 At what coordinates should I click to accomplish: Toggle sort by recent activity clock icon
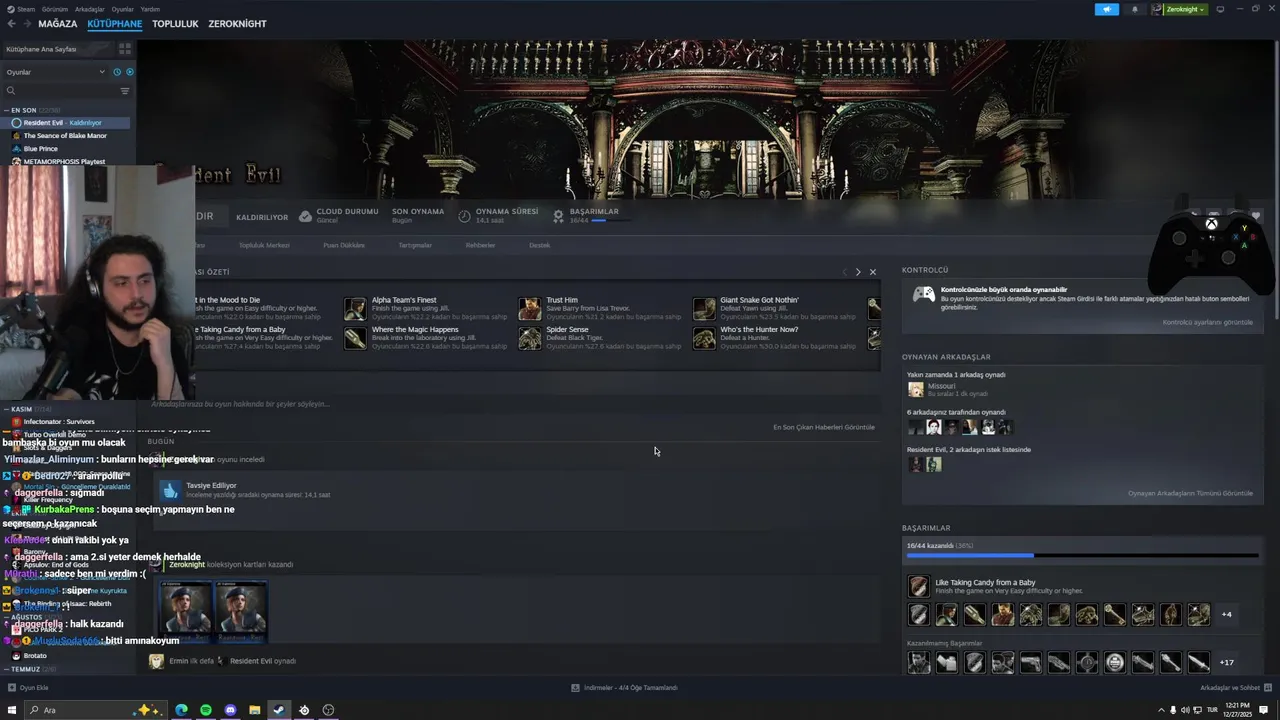pyautogui.click(x=117, y=72)
